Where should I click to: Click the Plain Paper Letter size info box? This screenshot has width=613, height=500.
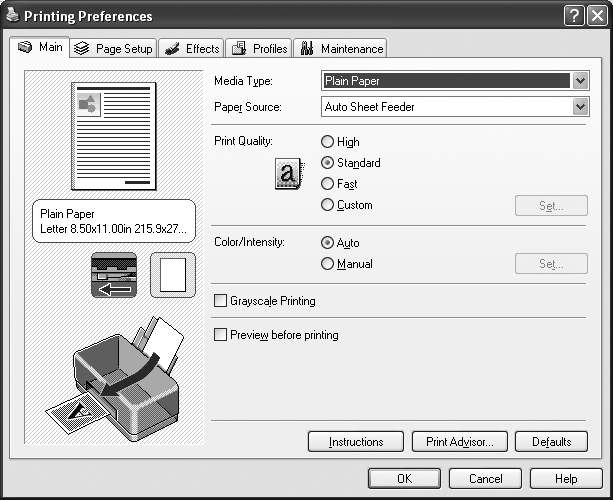point(114,221)
